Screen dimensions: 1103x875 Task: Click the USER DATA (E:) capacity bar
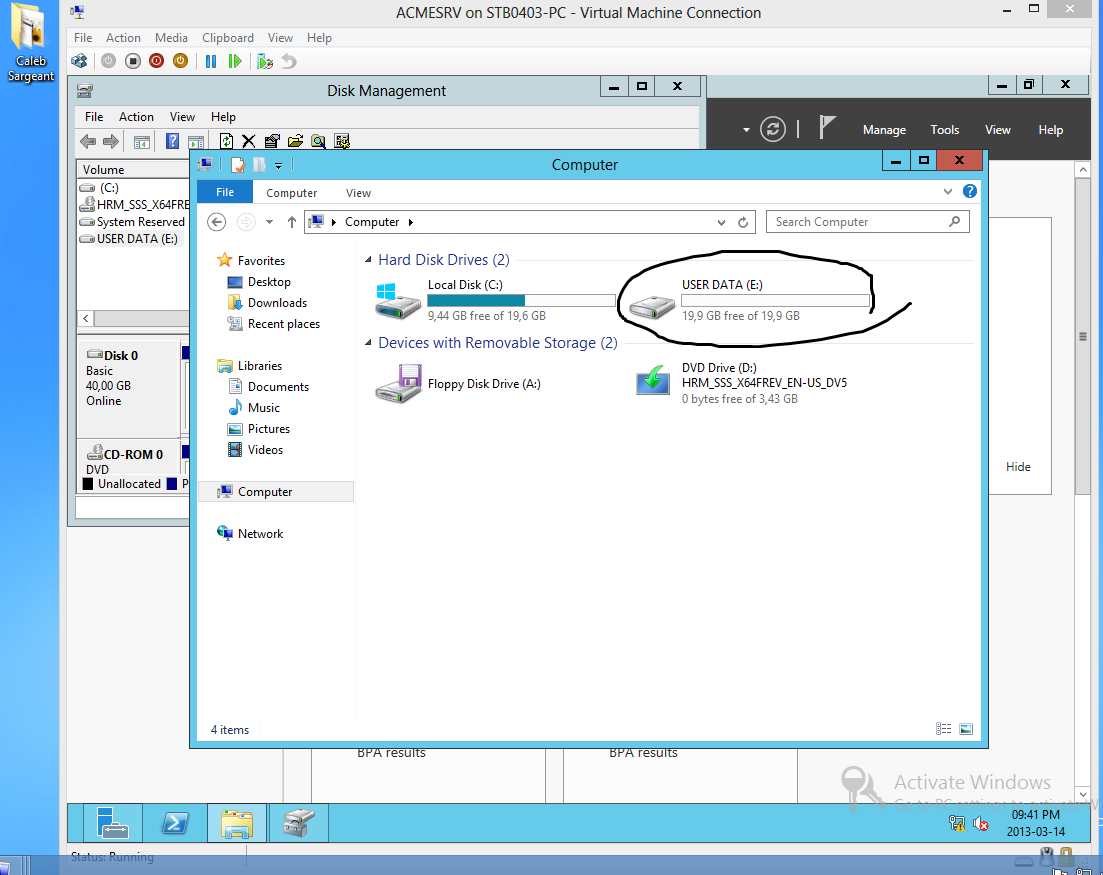click(x=775, y=300)
